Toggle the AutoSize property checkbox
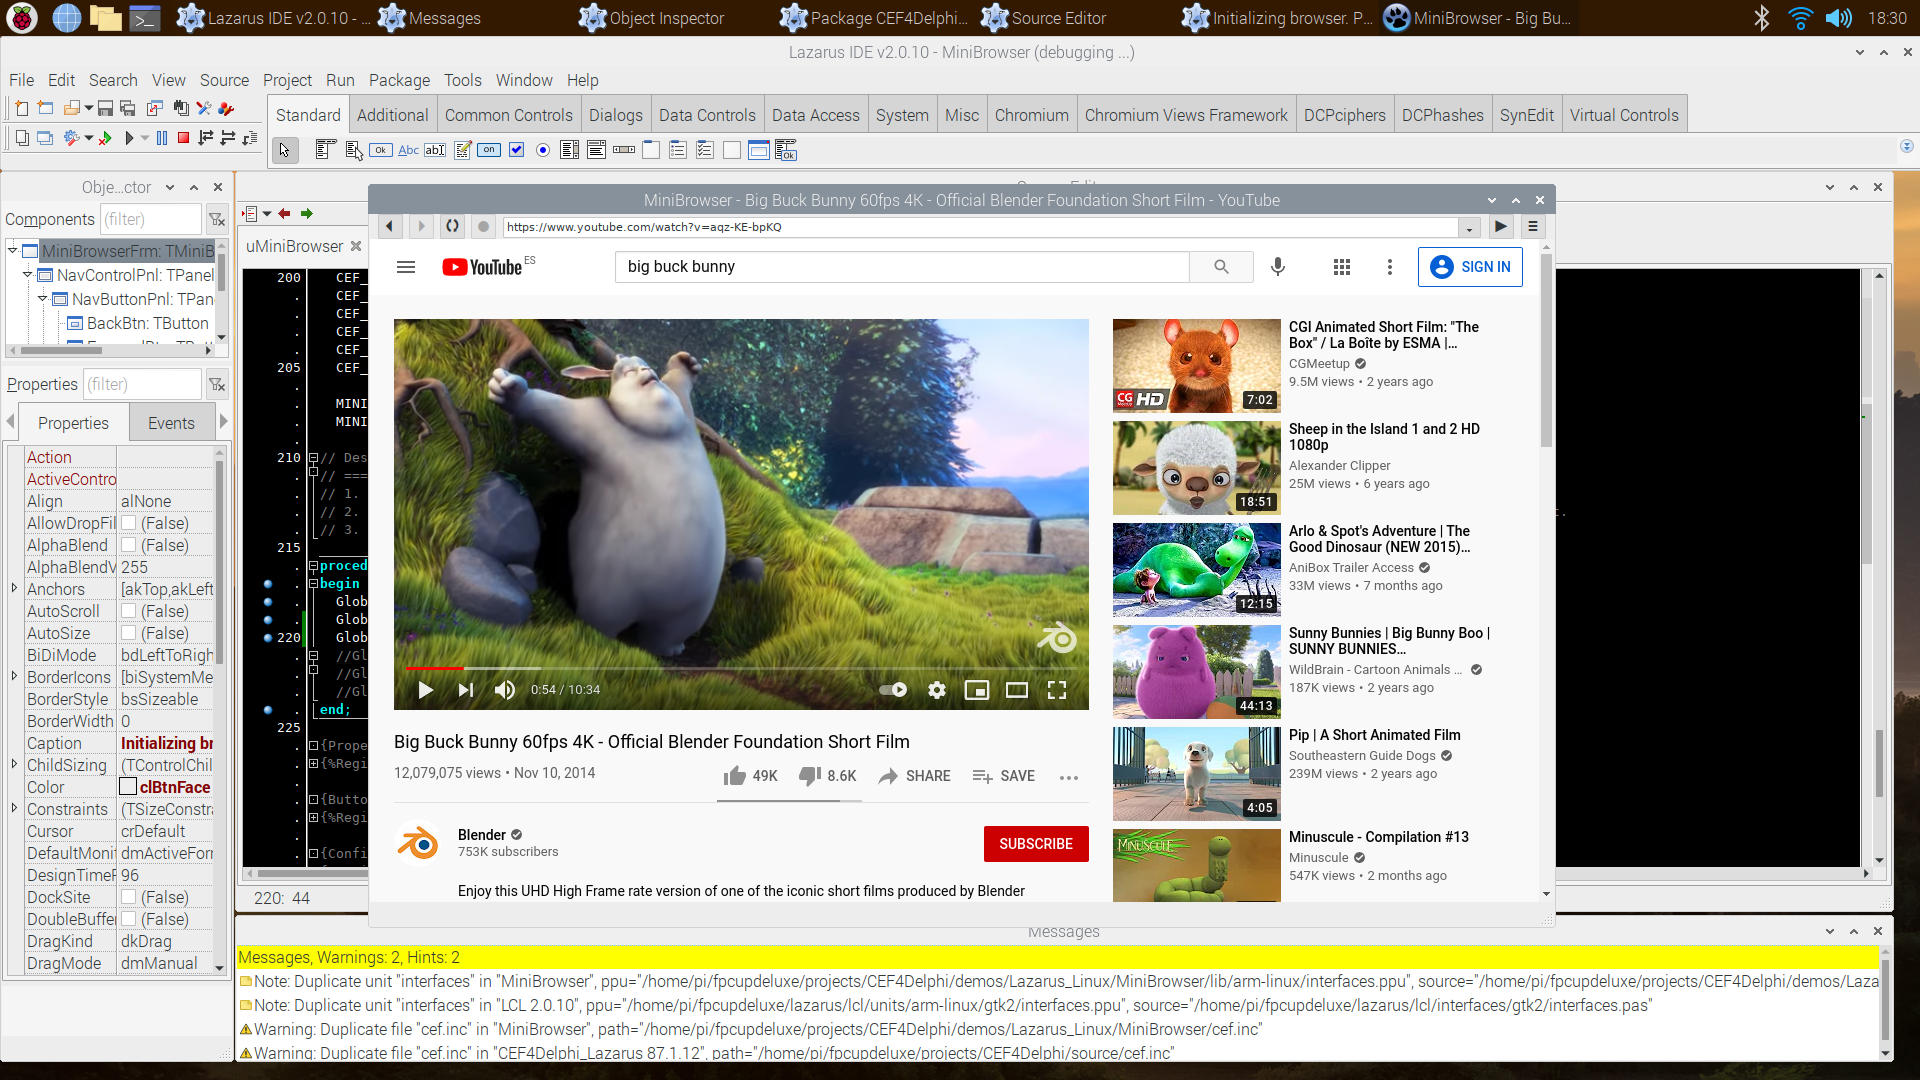Viewport: 1920px width, 1080px height. coord(129,633)
